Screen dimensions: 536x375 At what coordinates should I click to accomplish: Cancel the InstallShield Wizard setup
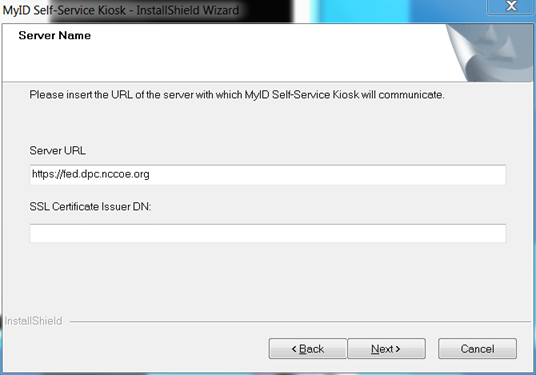click(477, 349)
